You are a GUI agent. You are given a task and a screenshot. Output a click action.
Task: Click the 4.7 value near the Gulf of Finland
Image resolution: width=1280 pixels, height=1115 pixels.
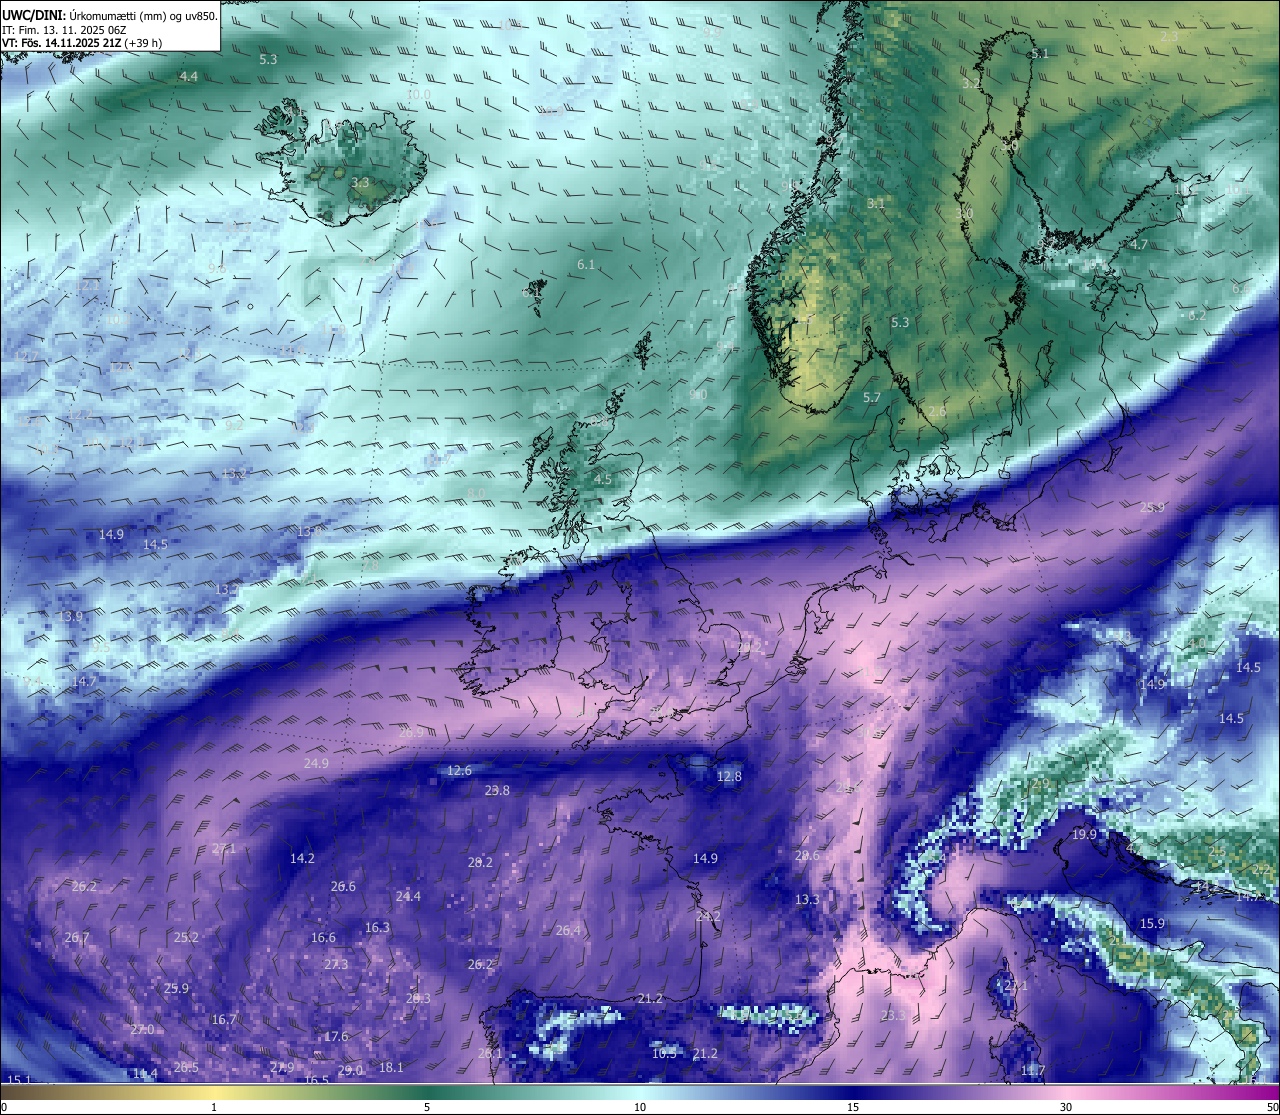[1139, 245]
